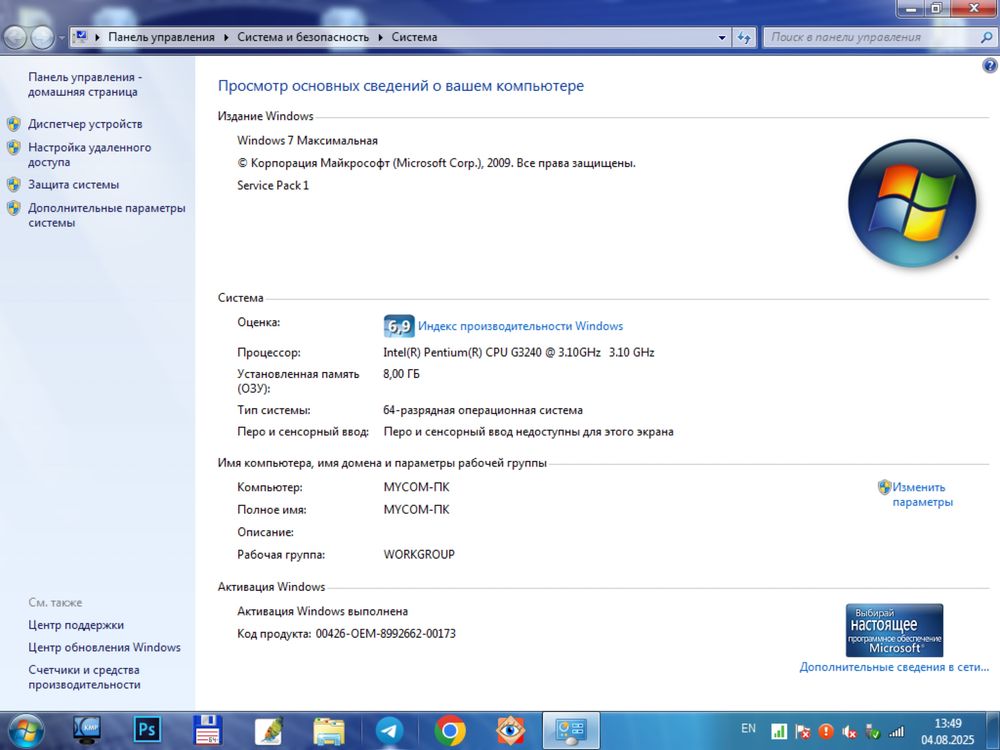Viewport: 1000px width, 750px height.
Task: Click the refresh button next to address bar
Action: 744,38
